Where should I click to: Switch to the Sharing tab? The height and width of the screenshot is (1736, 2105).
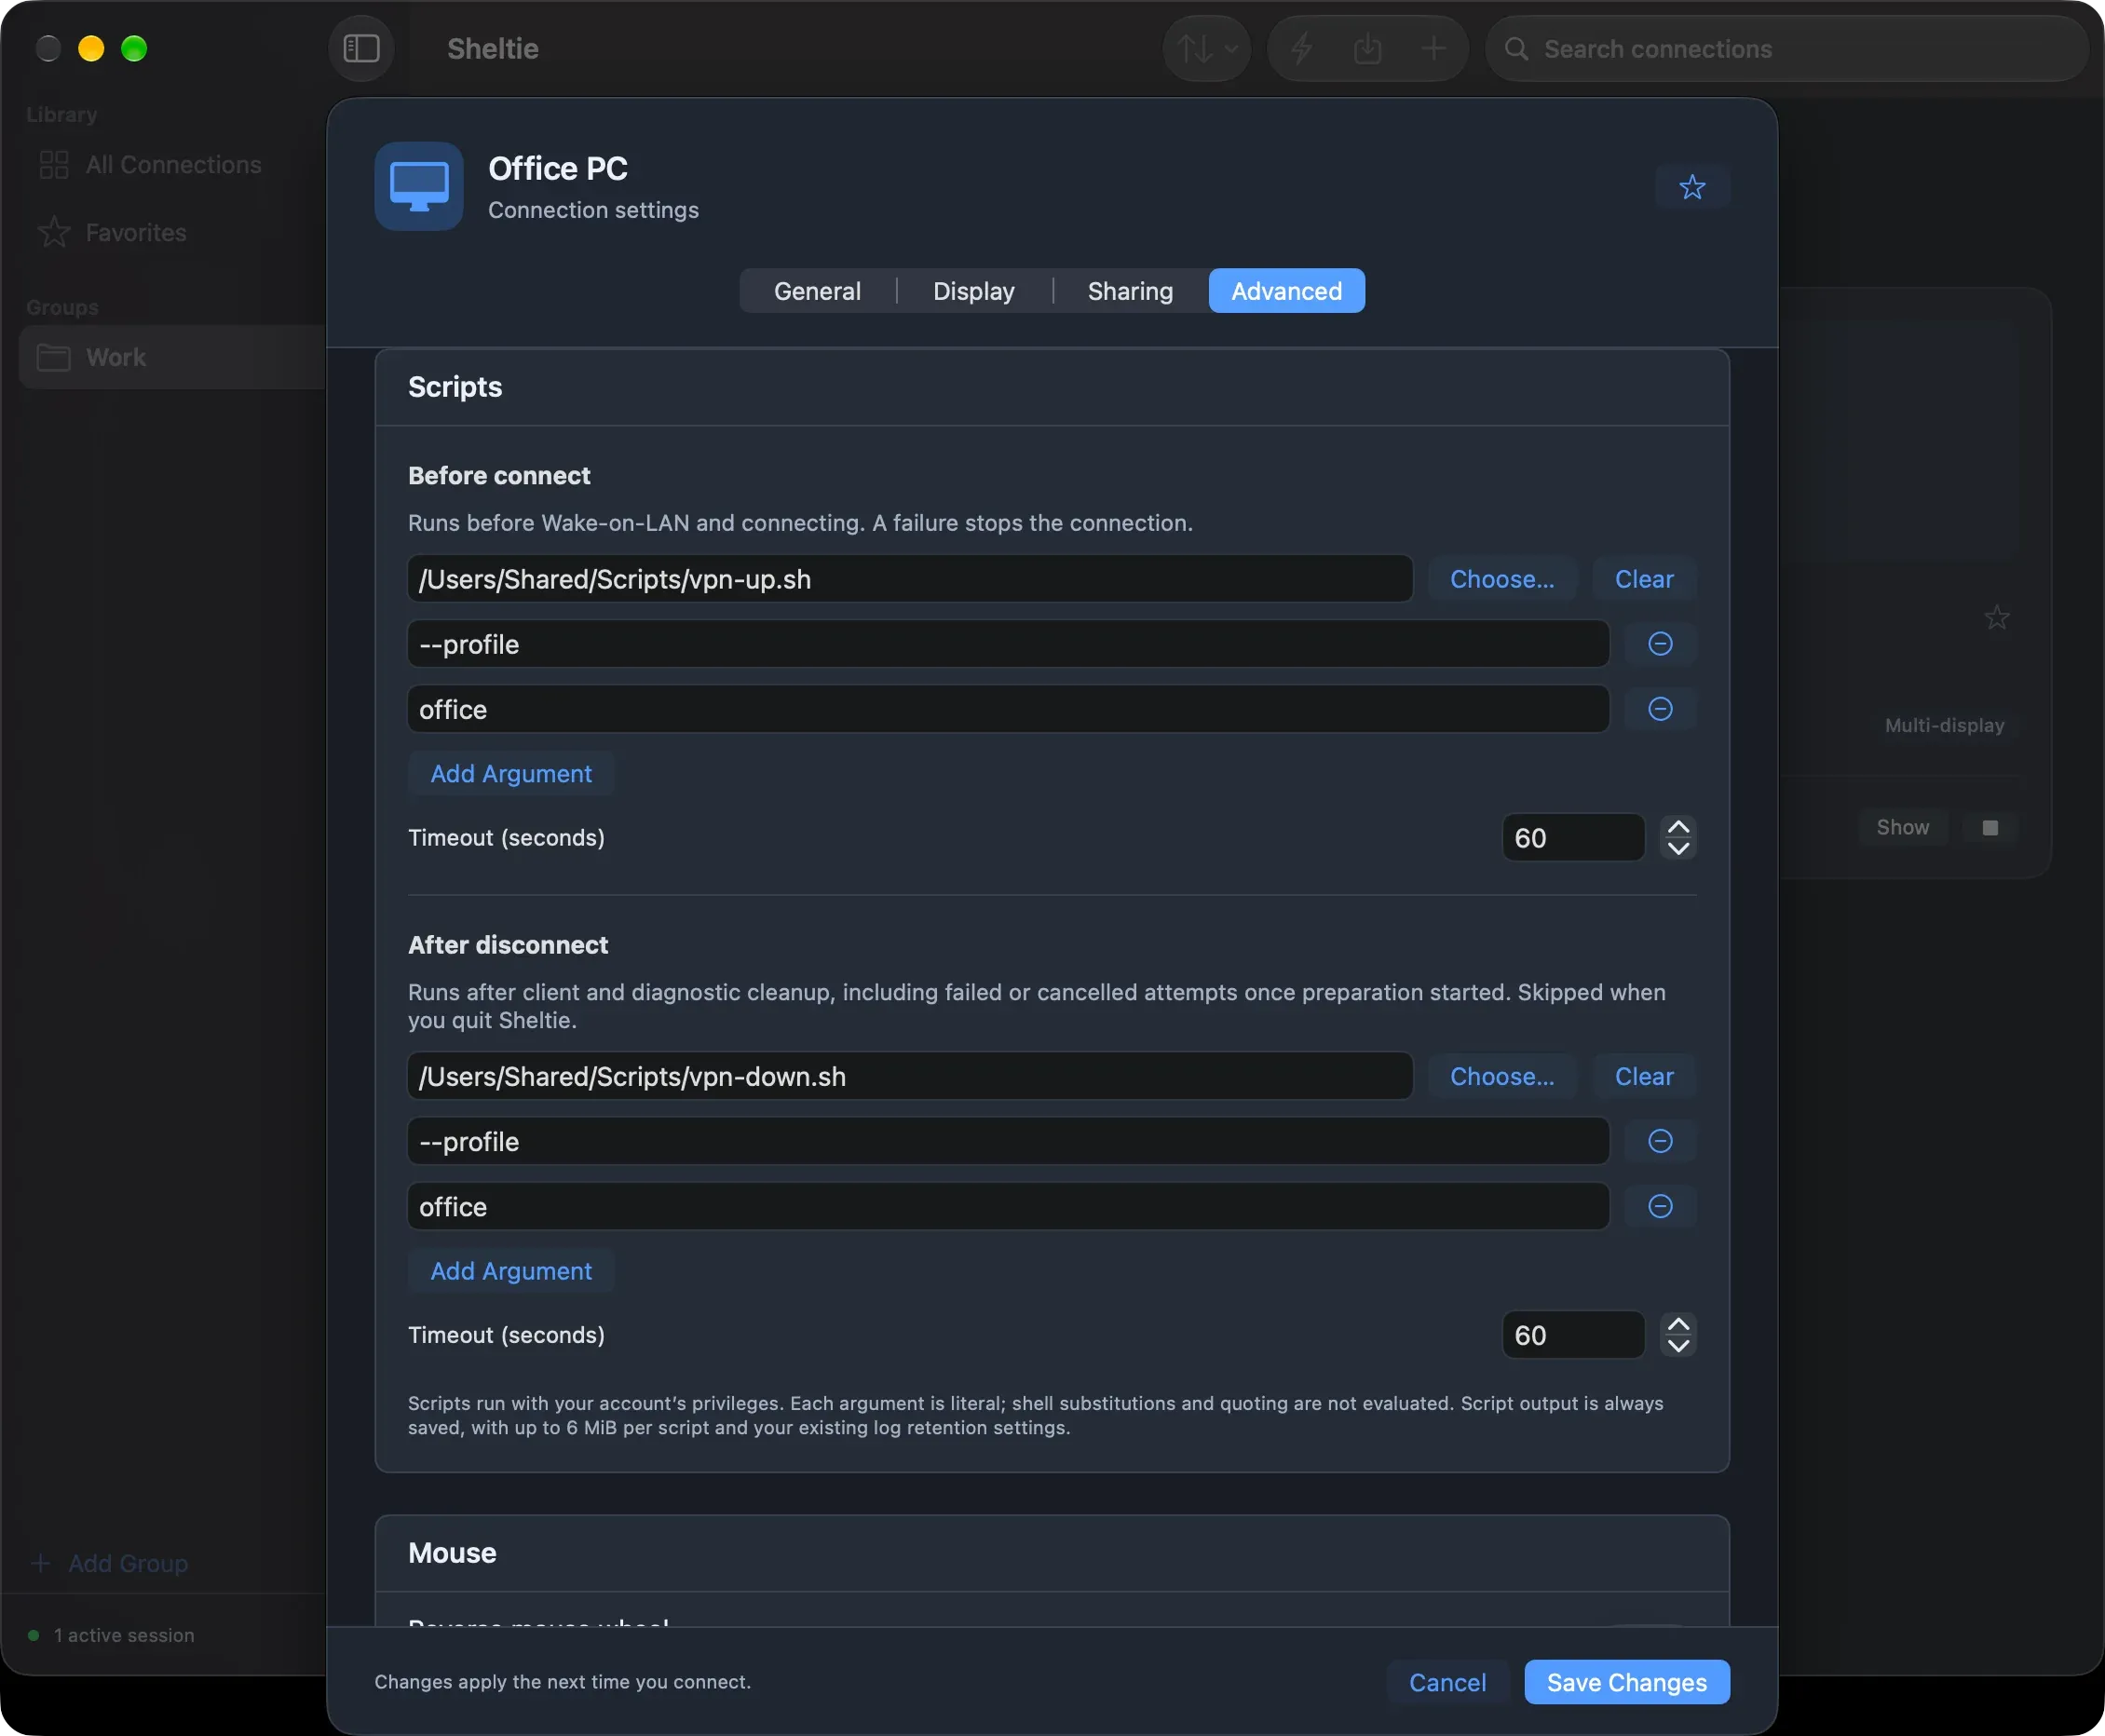[1130, 291]
